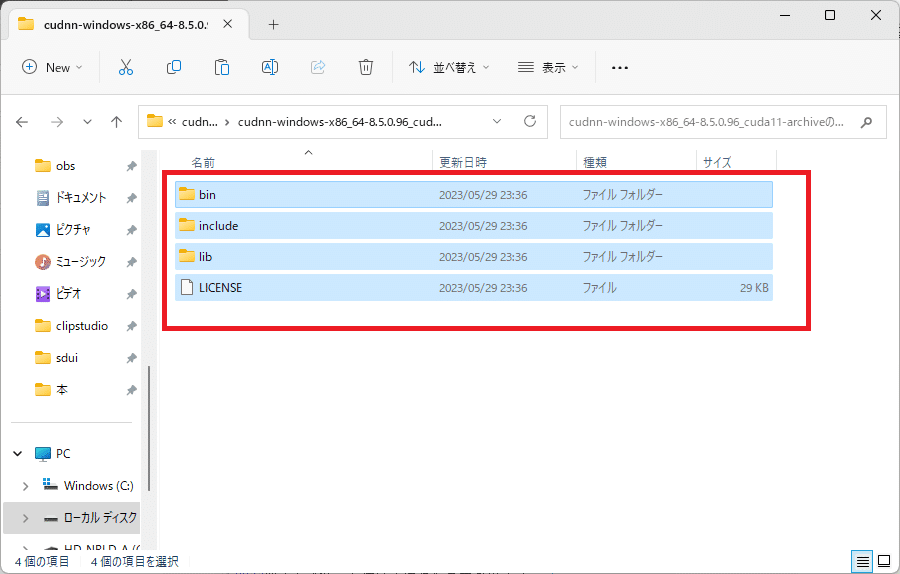This screenshot has width=900, height=574.
Task: Unpin the obs folder pin icon
Action: click(131, 166)
